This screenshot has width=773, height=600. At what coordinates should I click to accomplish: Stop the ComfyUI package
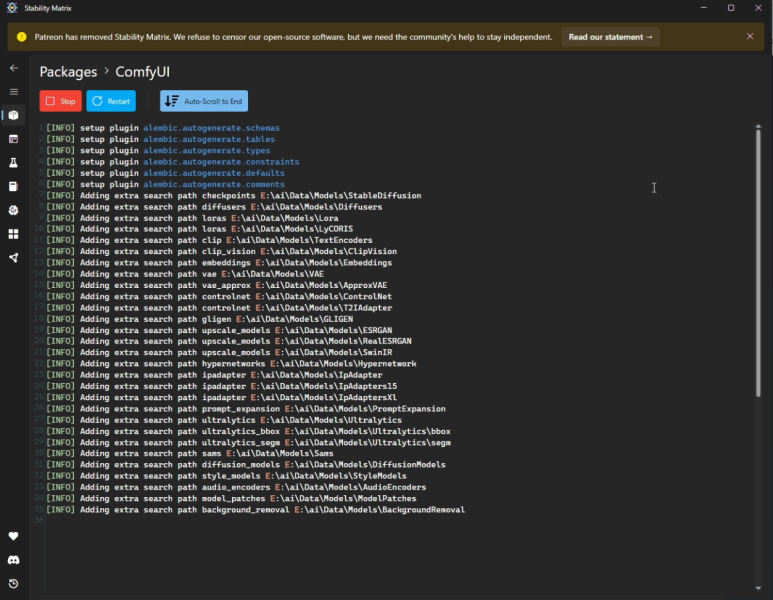[x=61, y=101]
